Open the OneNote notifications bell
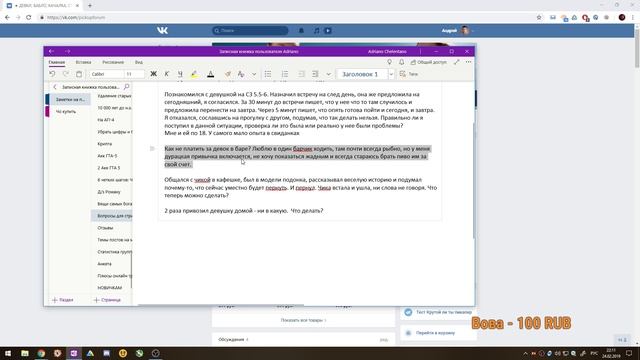The height and width of the screenshot is (360, 640). pyautogui.click(x=402, y=62)
